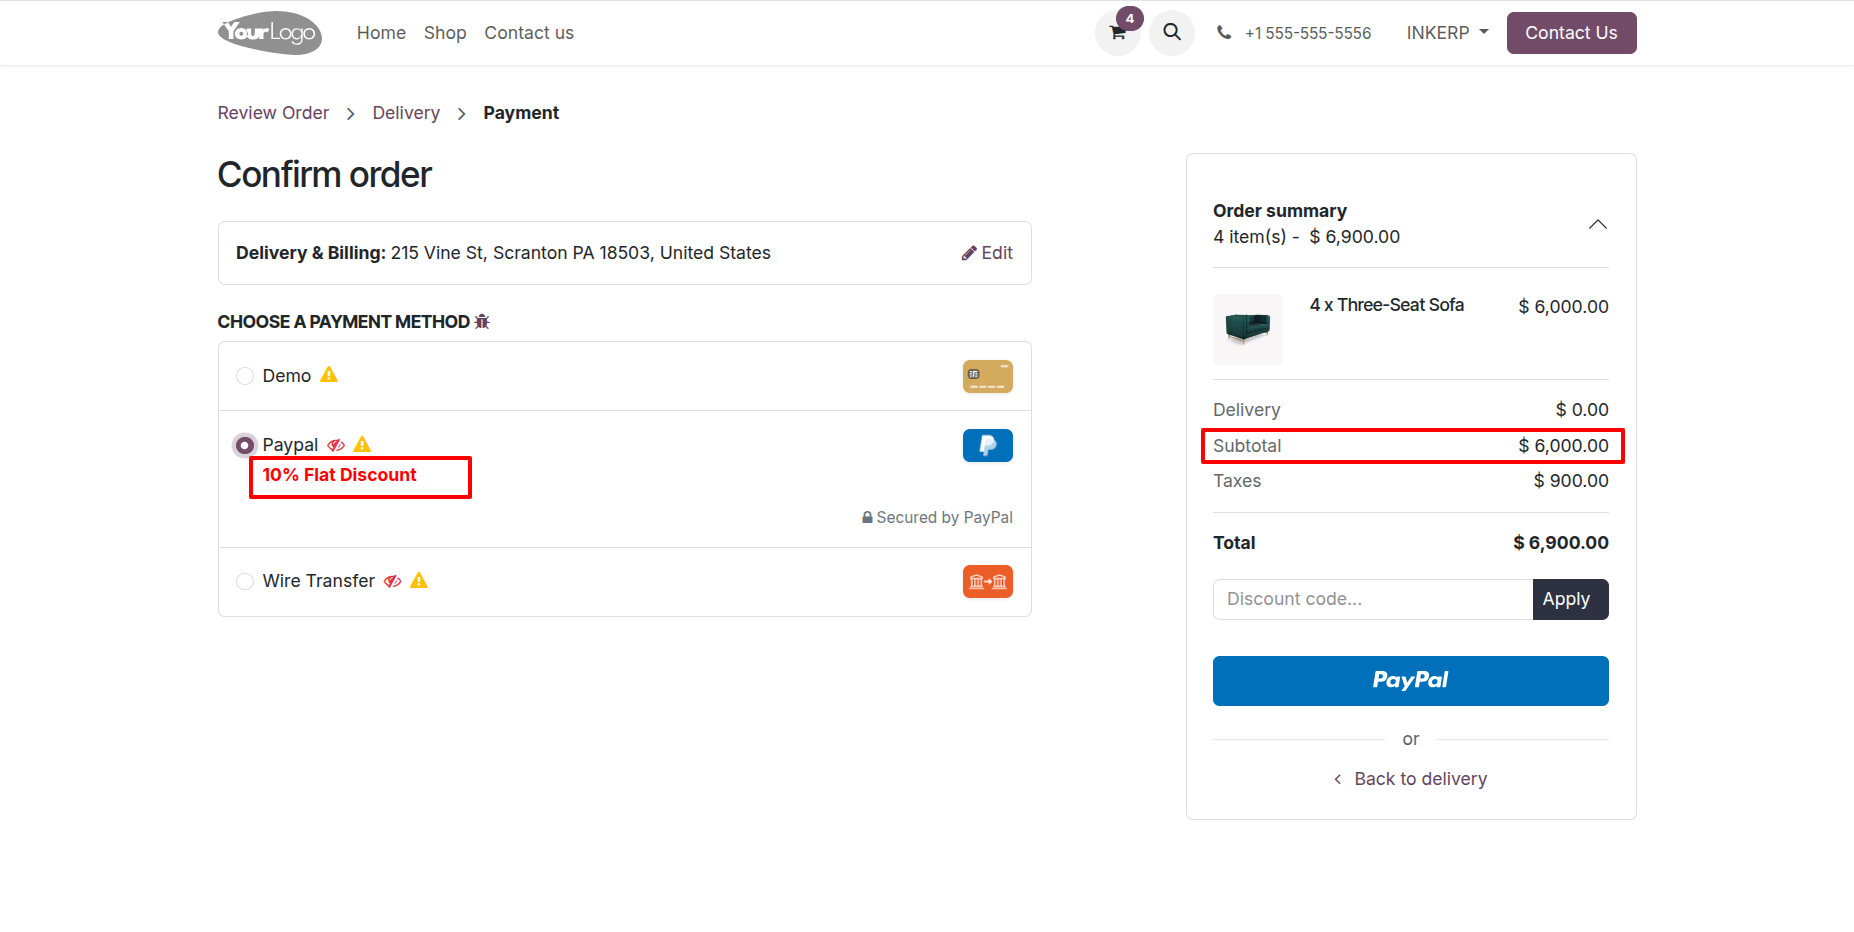
Task: Go back to Delivery breadcrumb step
Action: [406, 113]
